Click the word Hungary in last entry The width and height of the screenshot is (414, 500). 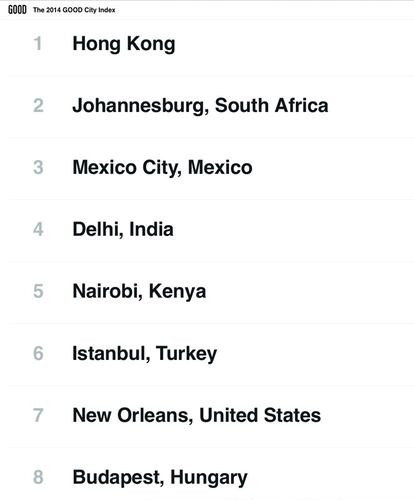point(209,478)
